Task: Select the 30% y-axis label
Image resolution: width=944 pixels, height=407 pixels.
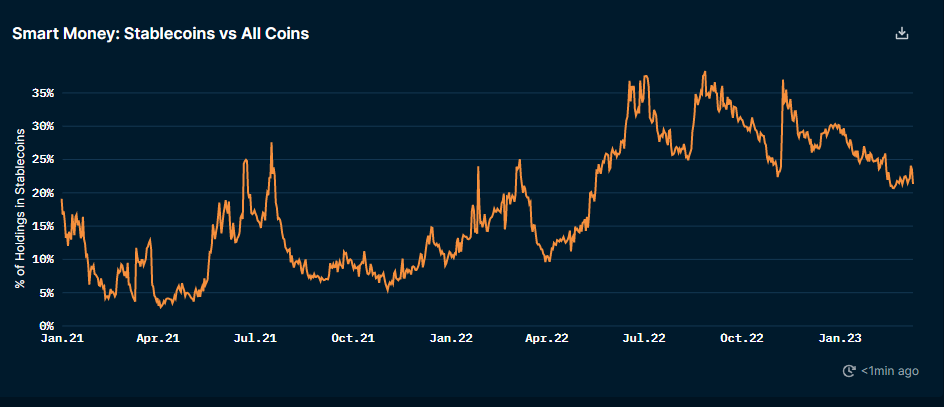Action: pyautogui.click(x=41, y=126)
